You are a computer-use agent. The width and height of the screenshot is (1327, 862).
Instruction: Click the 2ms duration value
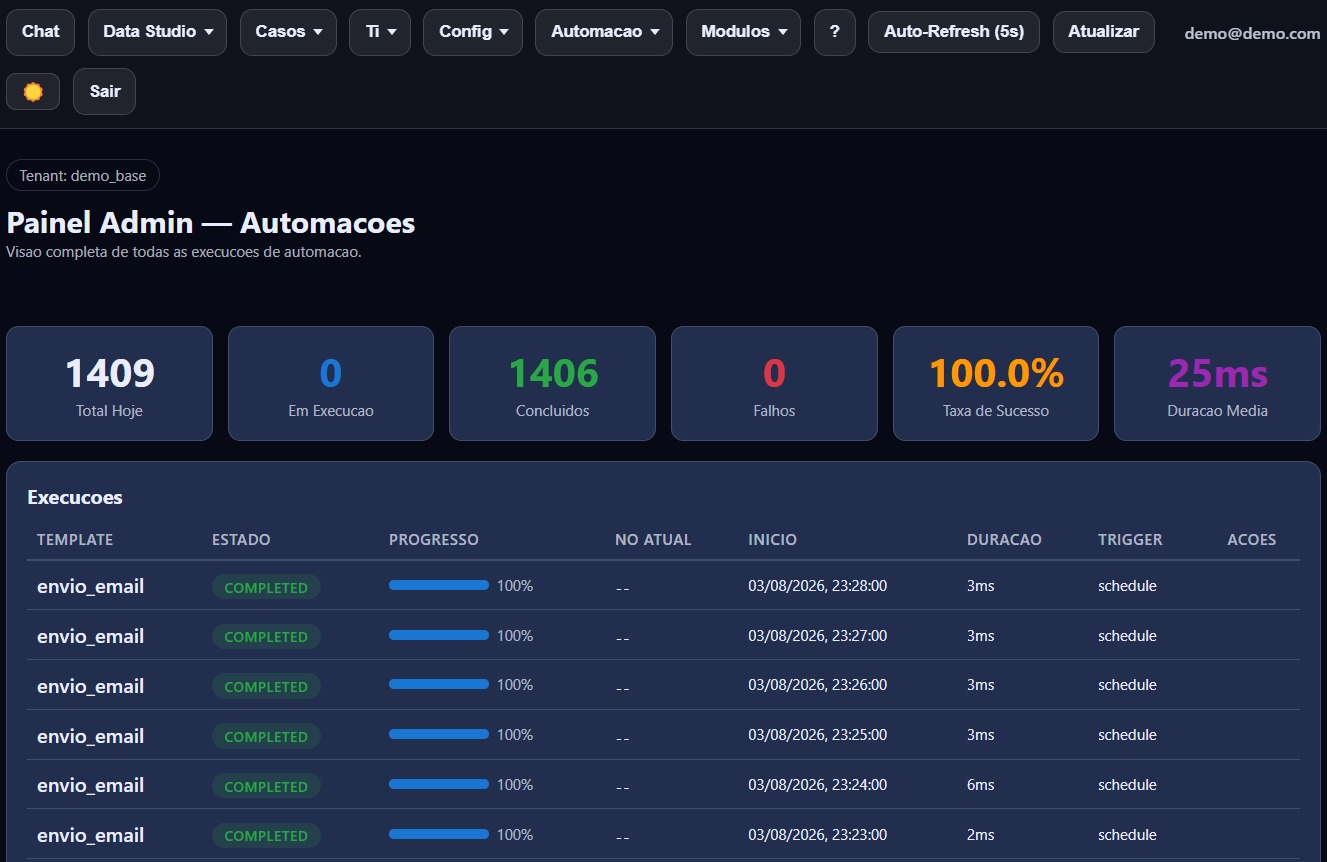point(981,835)
